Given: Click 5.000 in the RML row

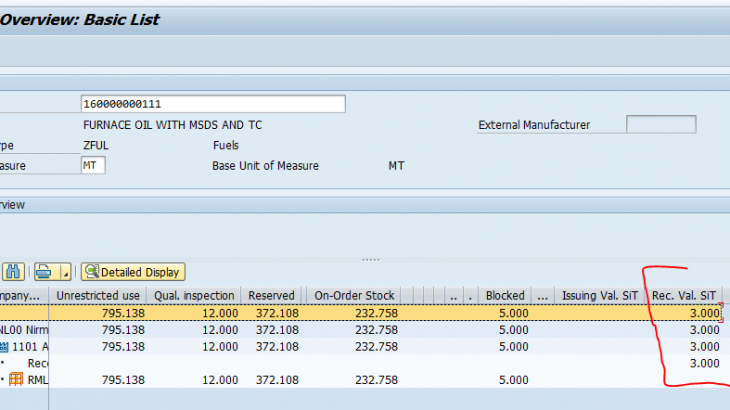Looking at the screenshot, I should (514, 380).
